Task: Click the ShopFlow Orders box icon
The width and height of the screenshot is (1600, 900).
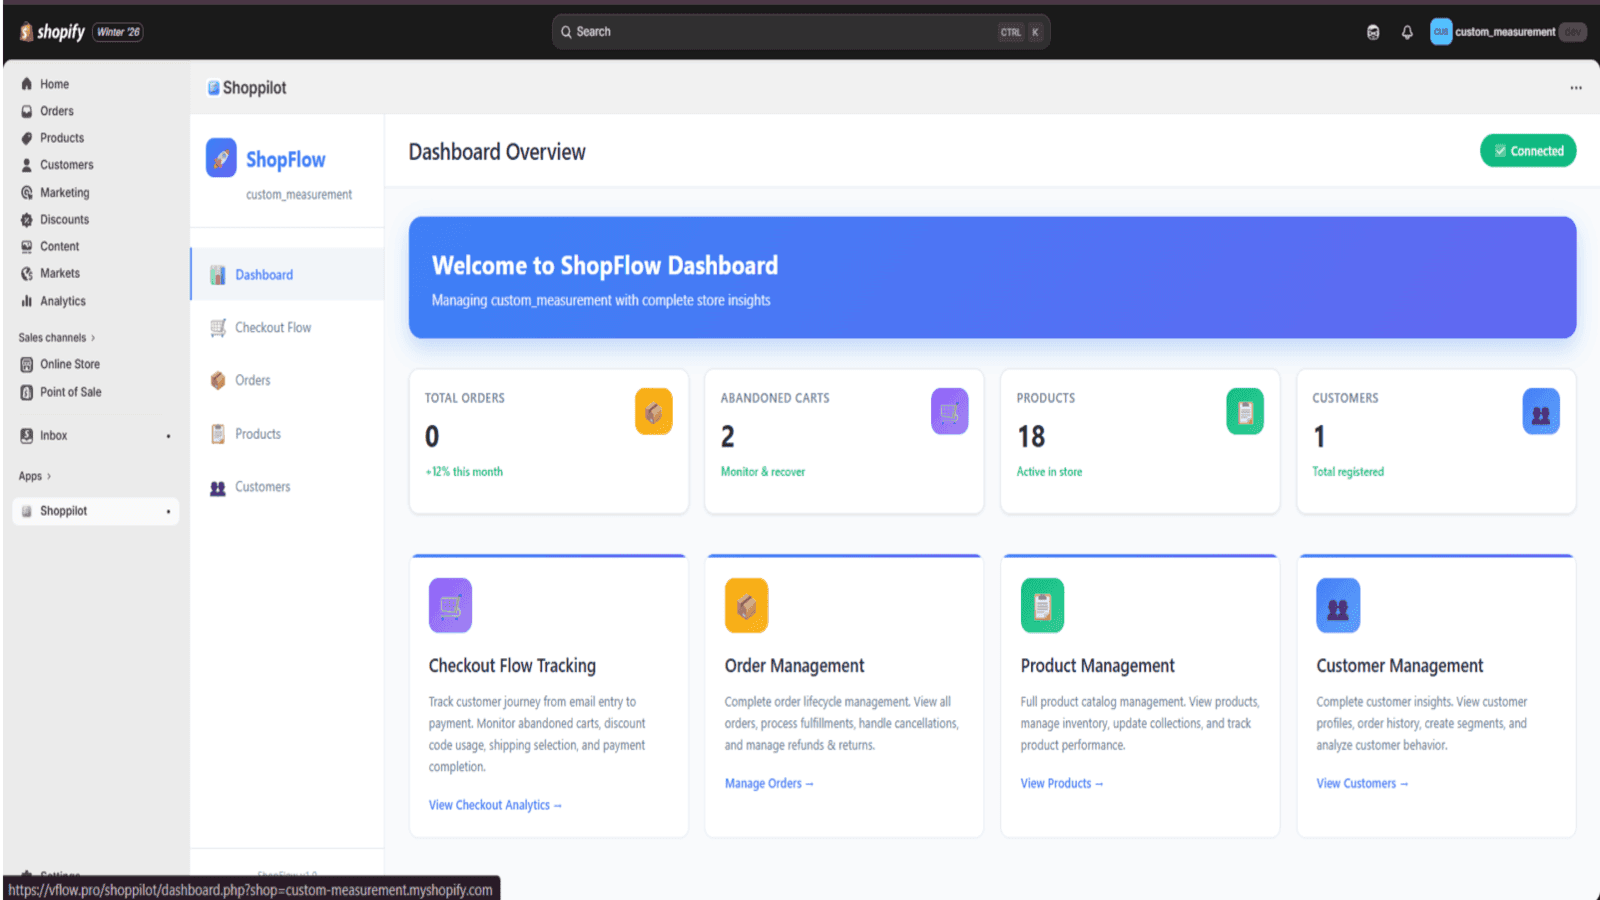Action: coord(218,380)
